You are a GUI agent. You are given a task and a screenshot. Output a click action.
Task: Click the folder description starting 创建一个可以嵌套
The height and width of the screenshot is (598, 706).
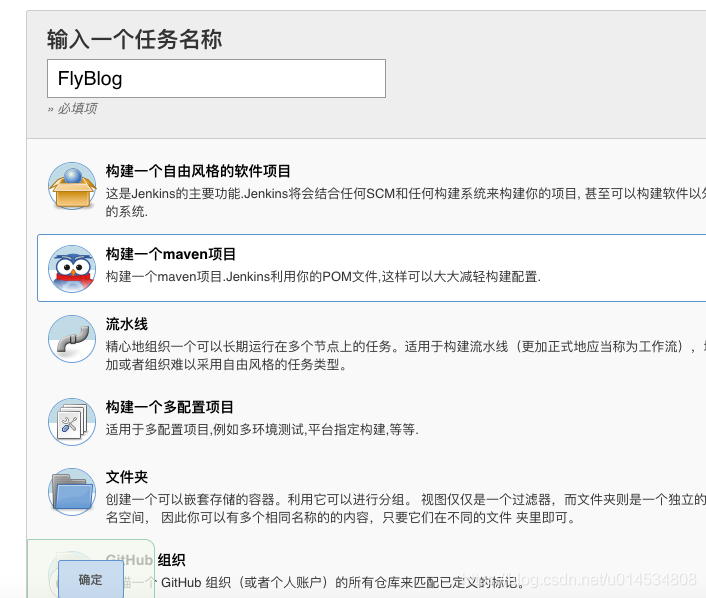(x=406, y=509)
